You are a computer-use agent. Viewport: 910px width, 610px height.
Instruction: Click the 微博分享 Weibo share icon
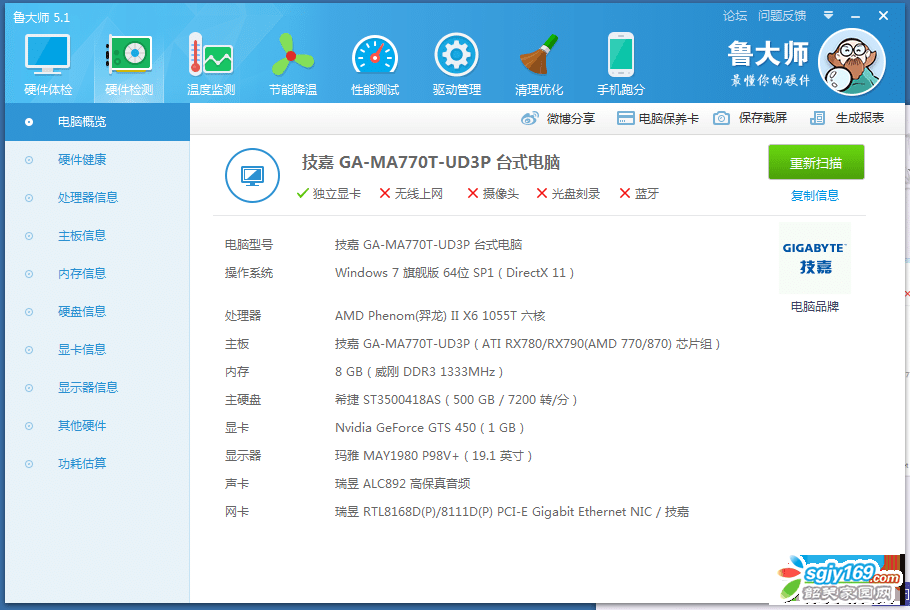tap(530, 118)
